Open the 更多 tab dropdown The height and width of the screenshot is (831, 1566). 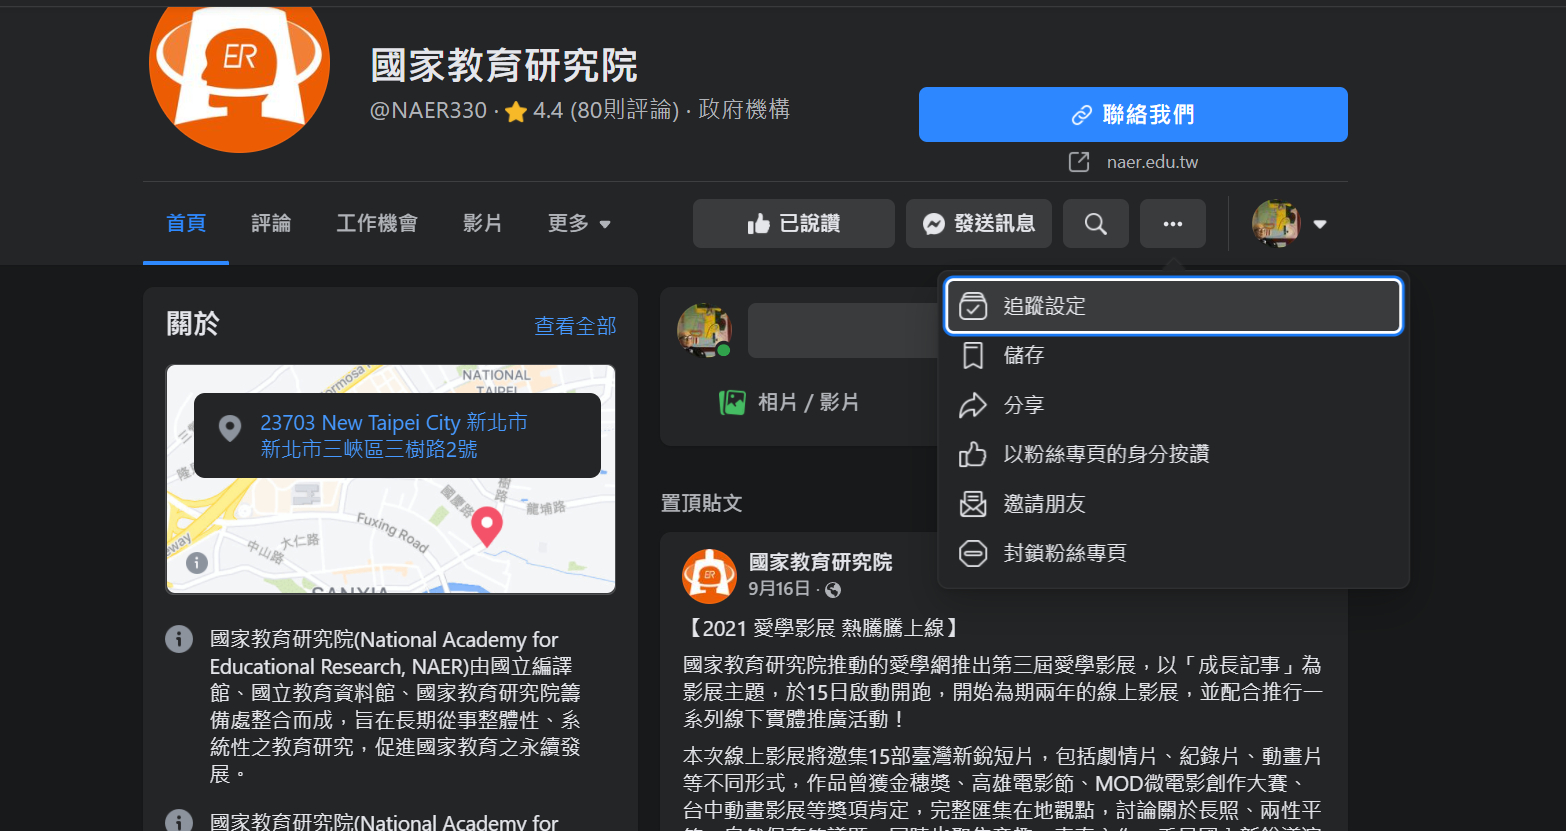click(x=579, y=224)
